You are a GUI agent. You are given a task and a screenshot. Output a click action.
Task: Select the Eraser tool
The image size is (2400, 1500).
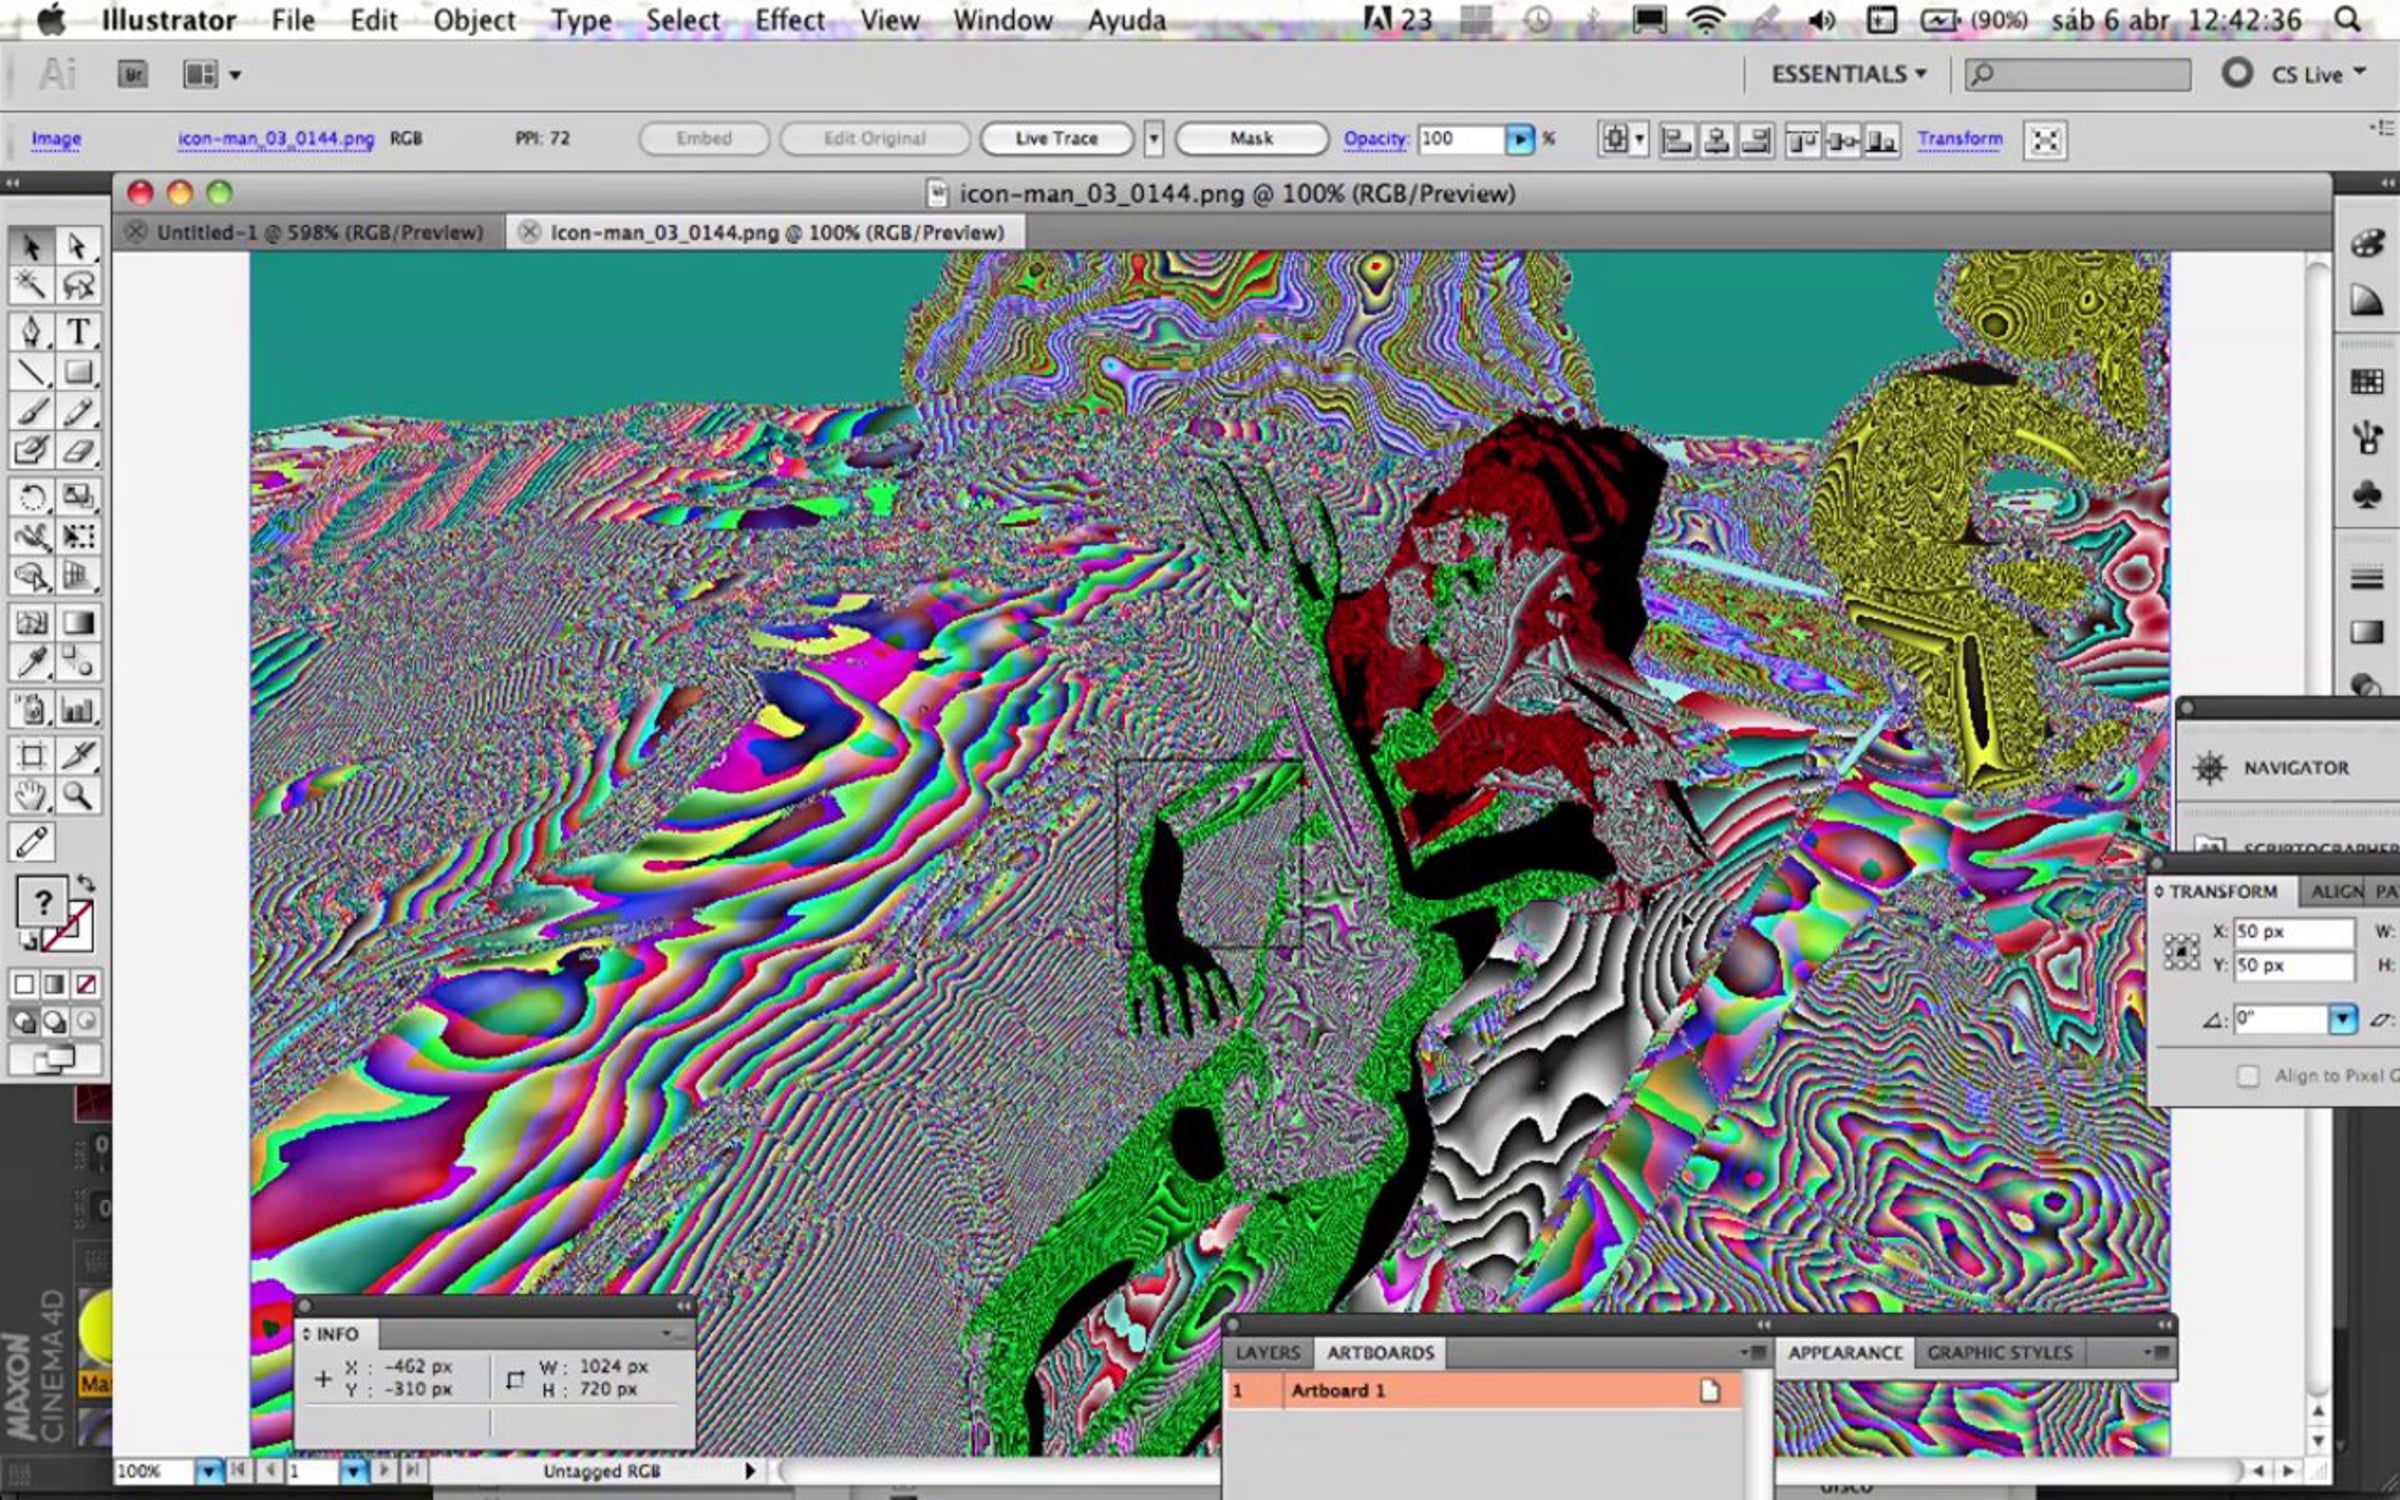[78, 452]
